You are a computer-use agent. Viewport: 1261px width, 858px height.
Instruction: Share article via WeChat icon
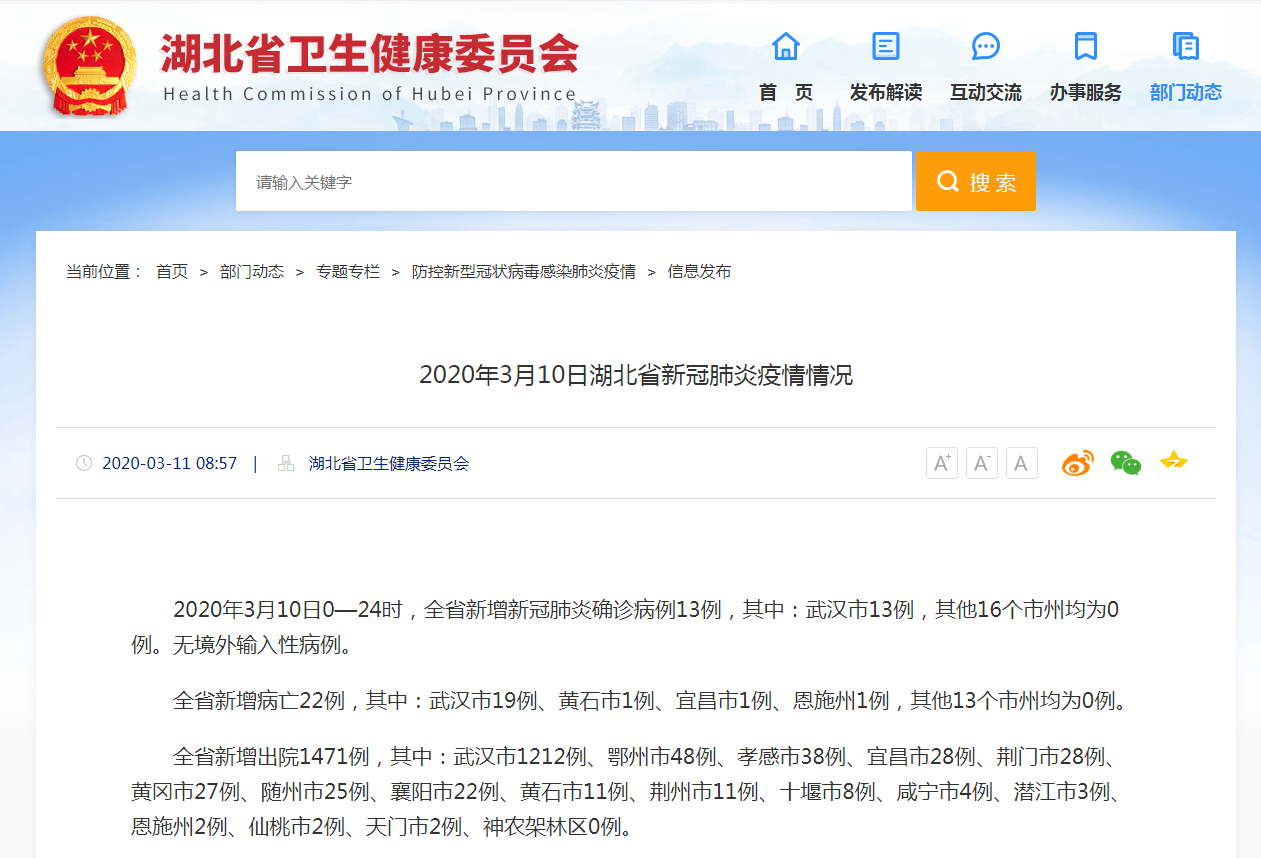1125,463
